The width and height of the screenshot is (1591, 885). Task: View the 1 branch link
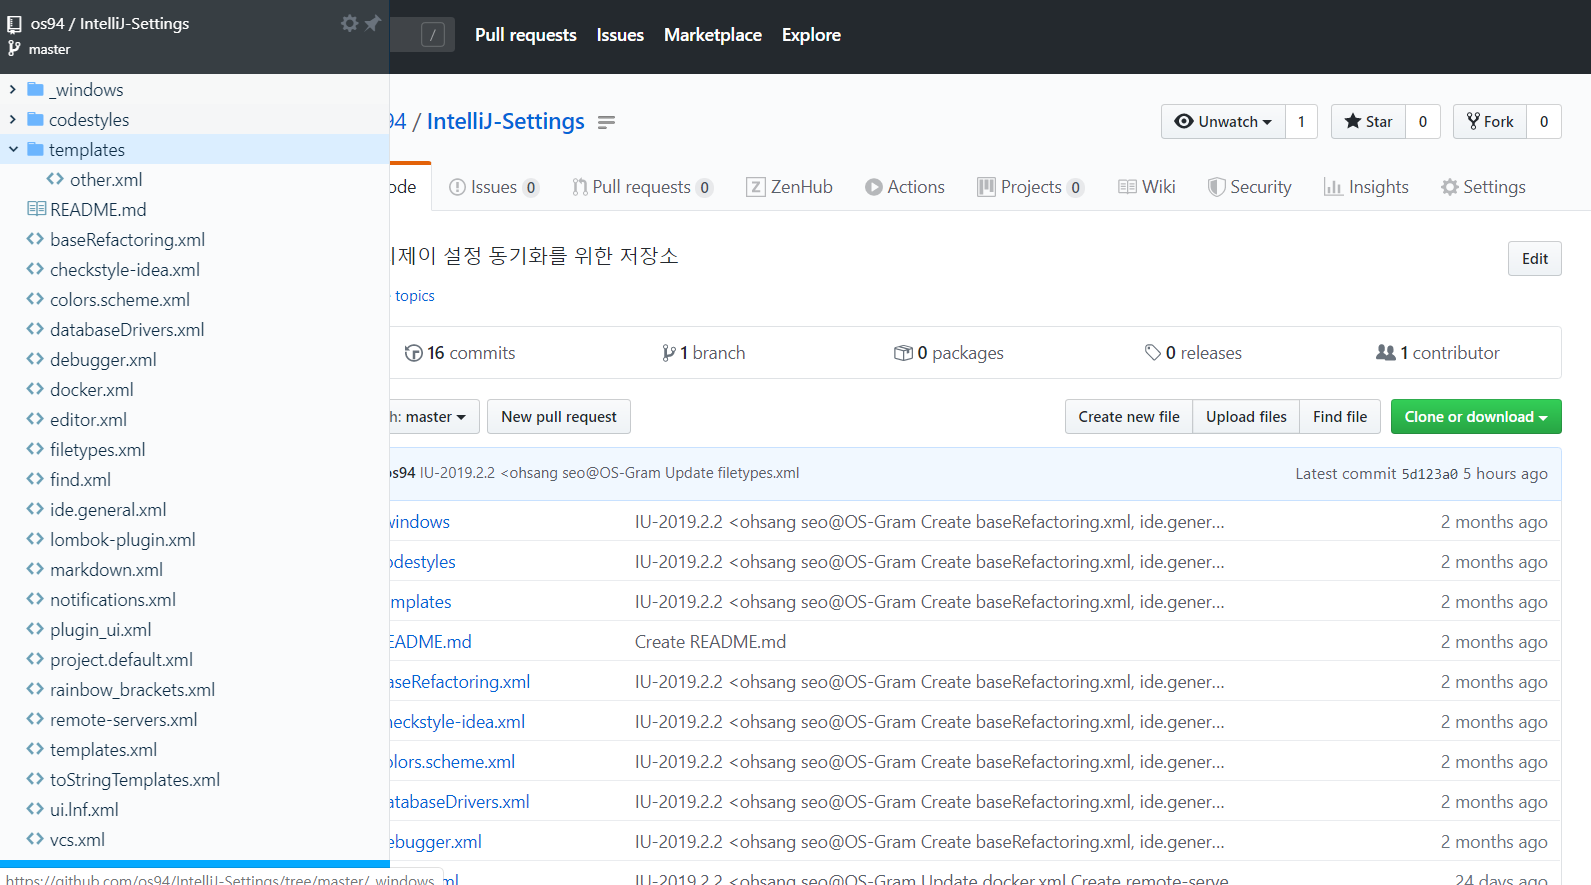(x=703, y=353)
